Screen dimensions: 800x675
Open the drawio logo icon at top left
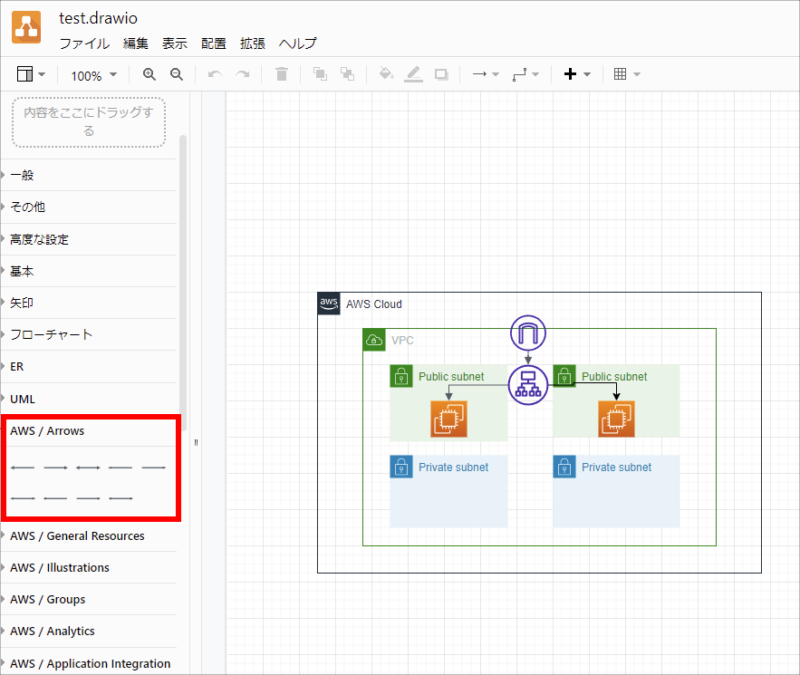pos(25,27)
